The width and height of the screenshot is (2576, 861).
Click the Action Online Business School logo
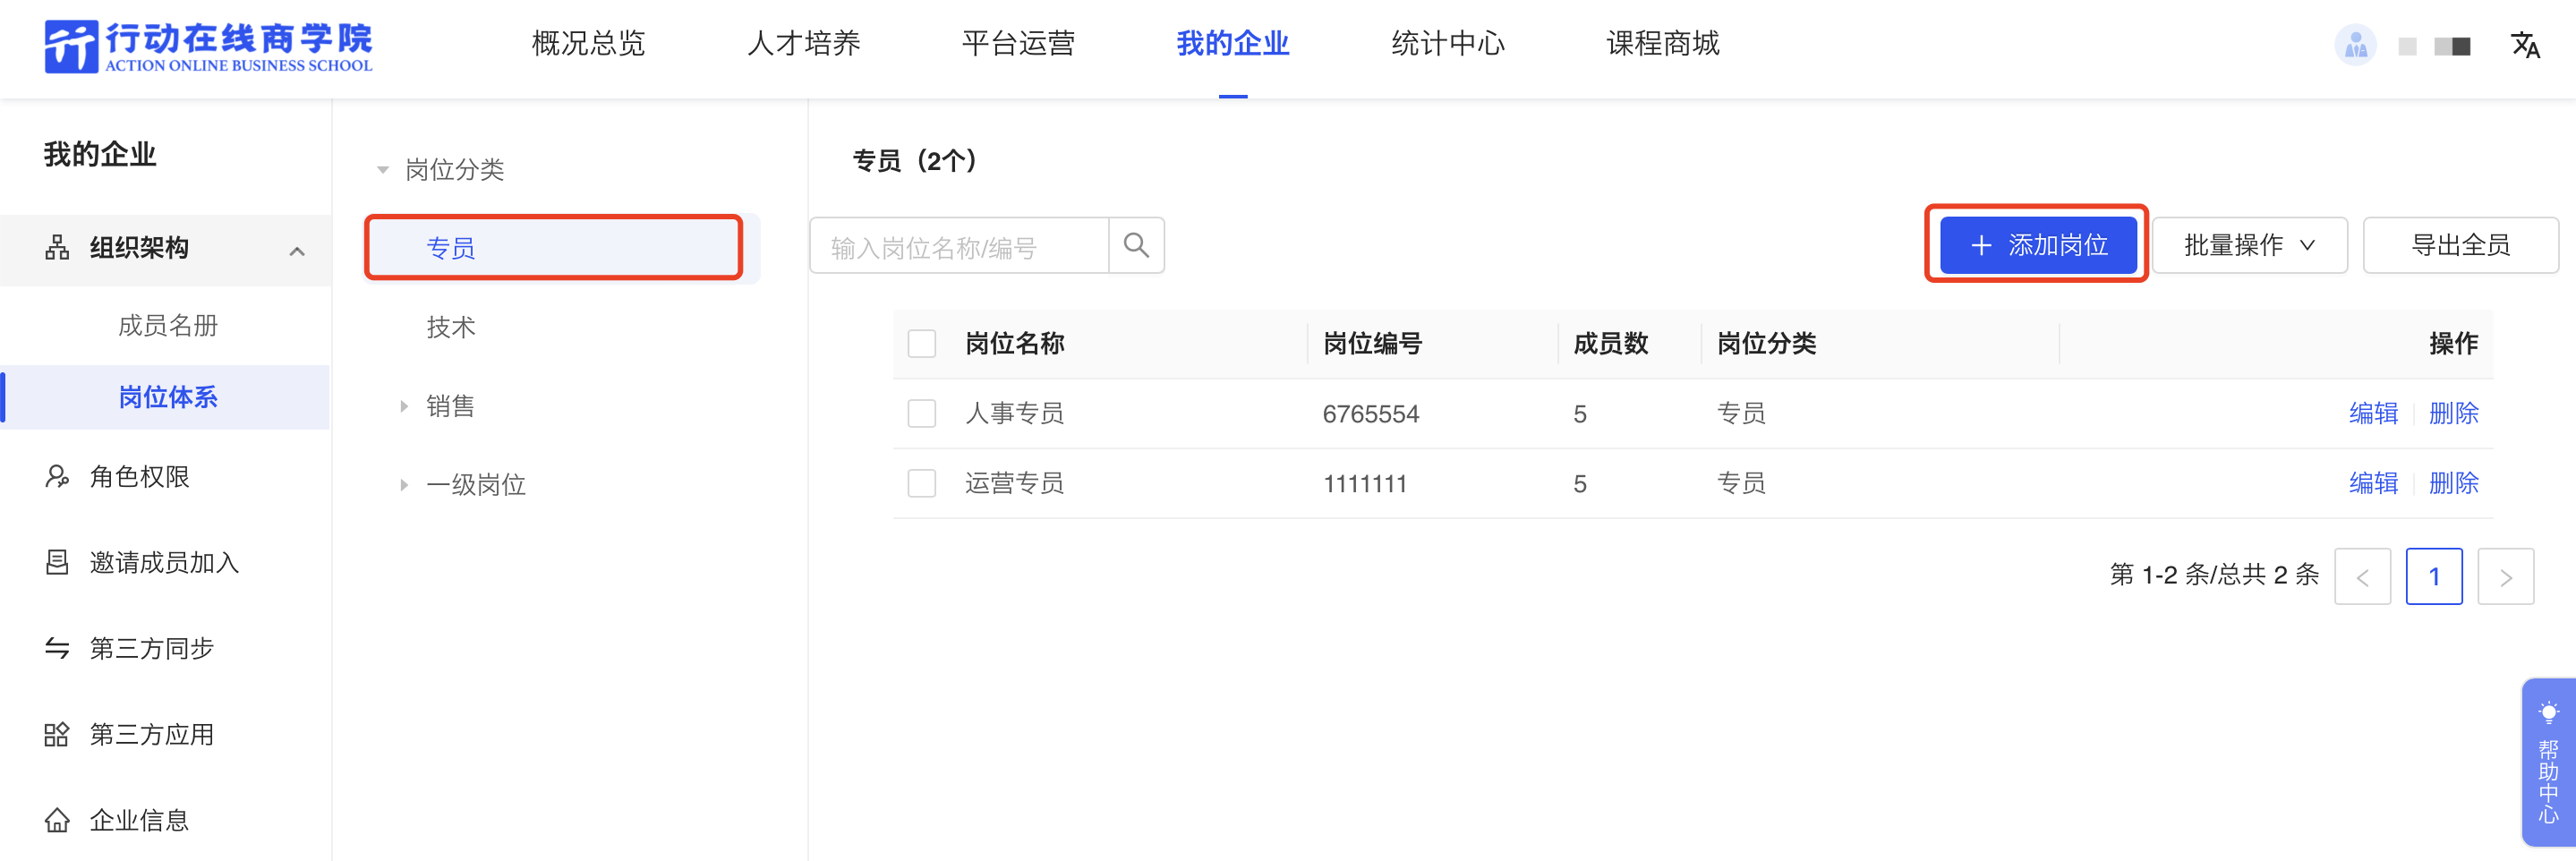pyautogui.click(x=208, y=46)
